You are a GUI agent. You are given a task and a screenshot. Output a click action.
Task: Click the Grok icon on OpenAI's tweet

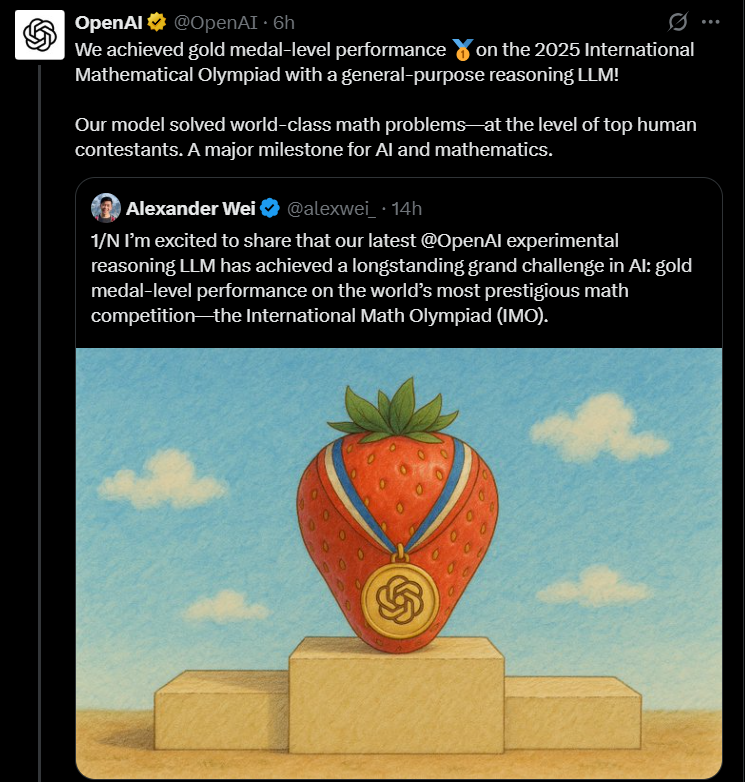coord(677,21)
